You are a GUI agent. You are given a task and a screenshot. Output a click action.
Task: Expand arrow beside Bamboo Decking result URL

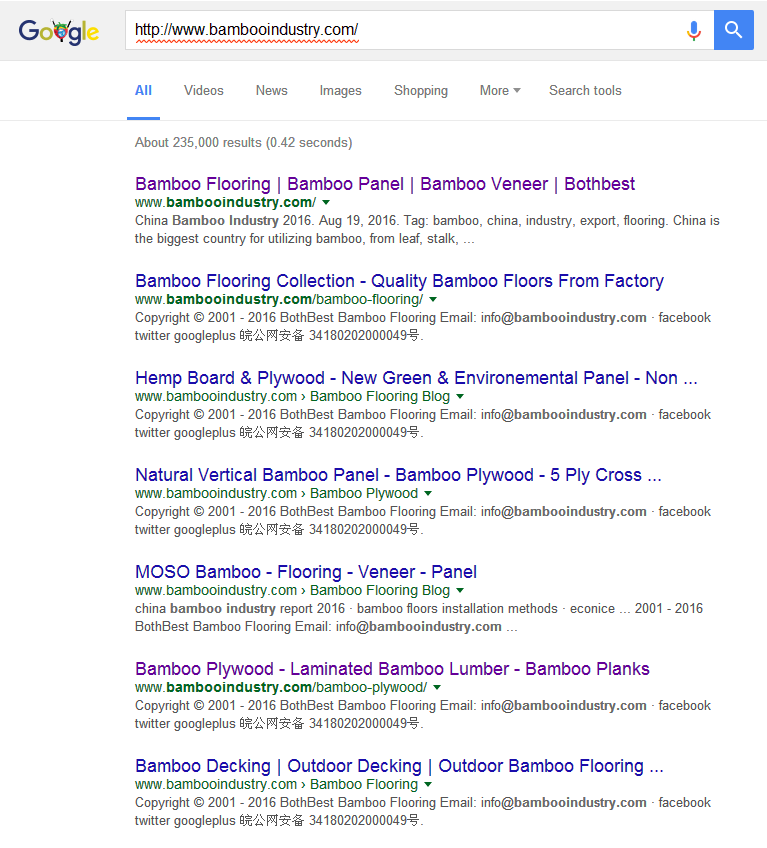pos(428,784)
